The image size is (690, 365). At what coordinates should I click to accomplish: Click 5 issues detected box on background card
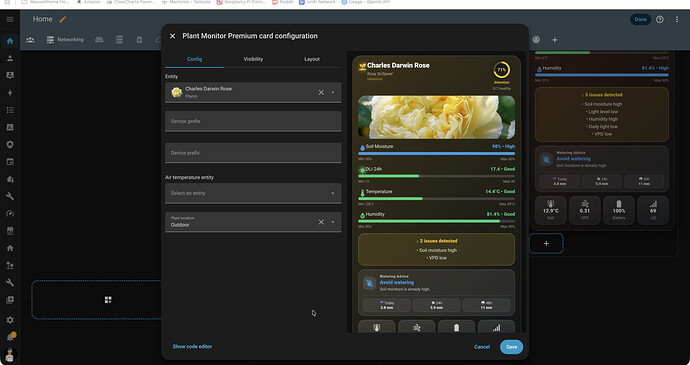pyautogui.click(x=602, y=114)
